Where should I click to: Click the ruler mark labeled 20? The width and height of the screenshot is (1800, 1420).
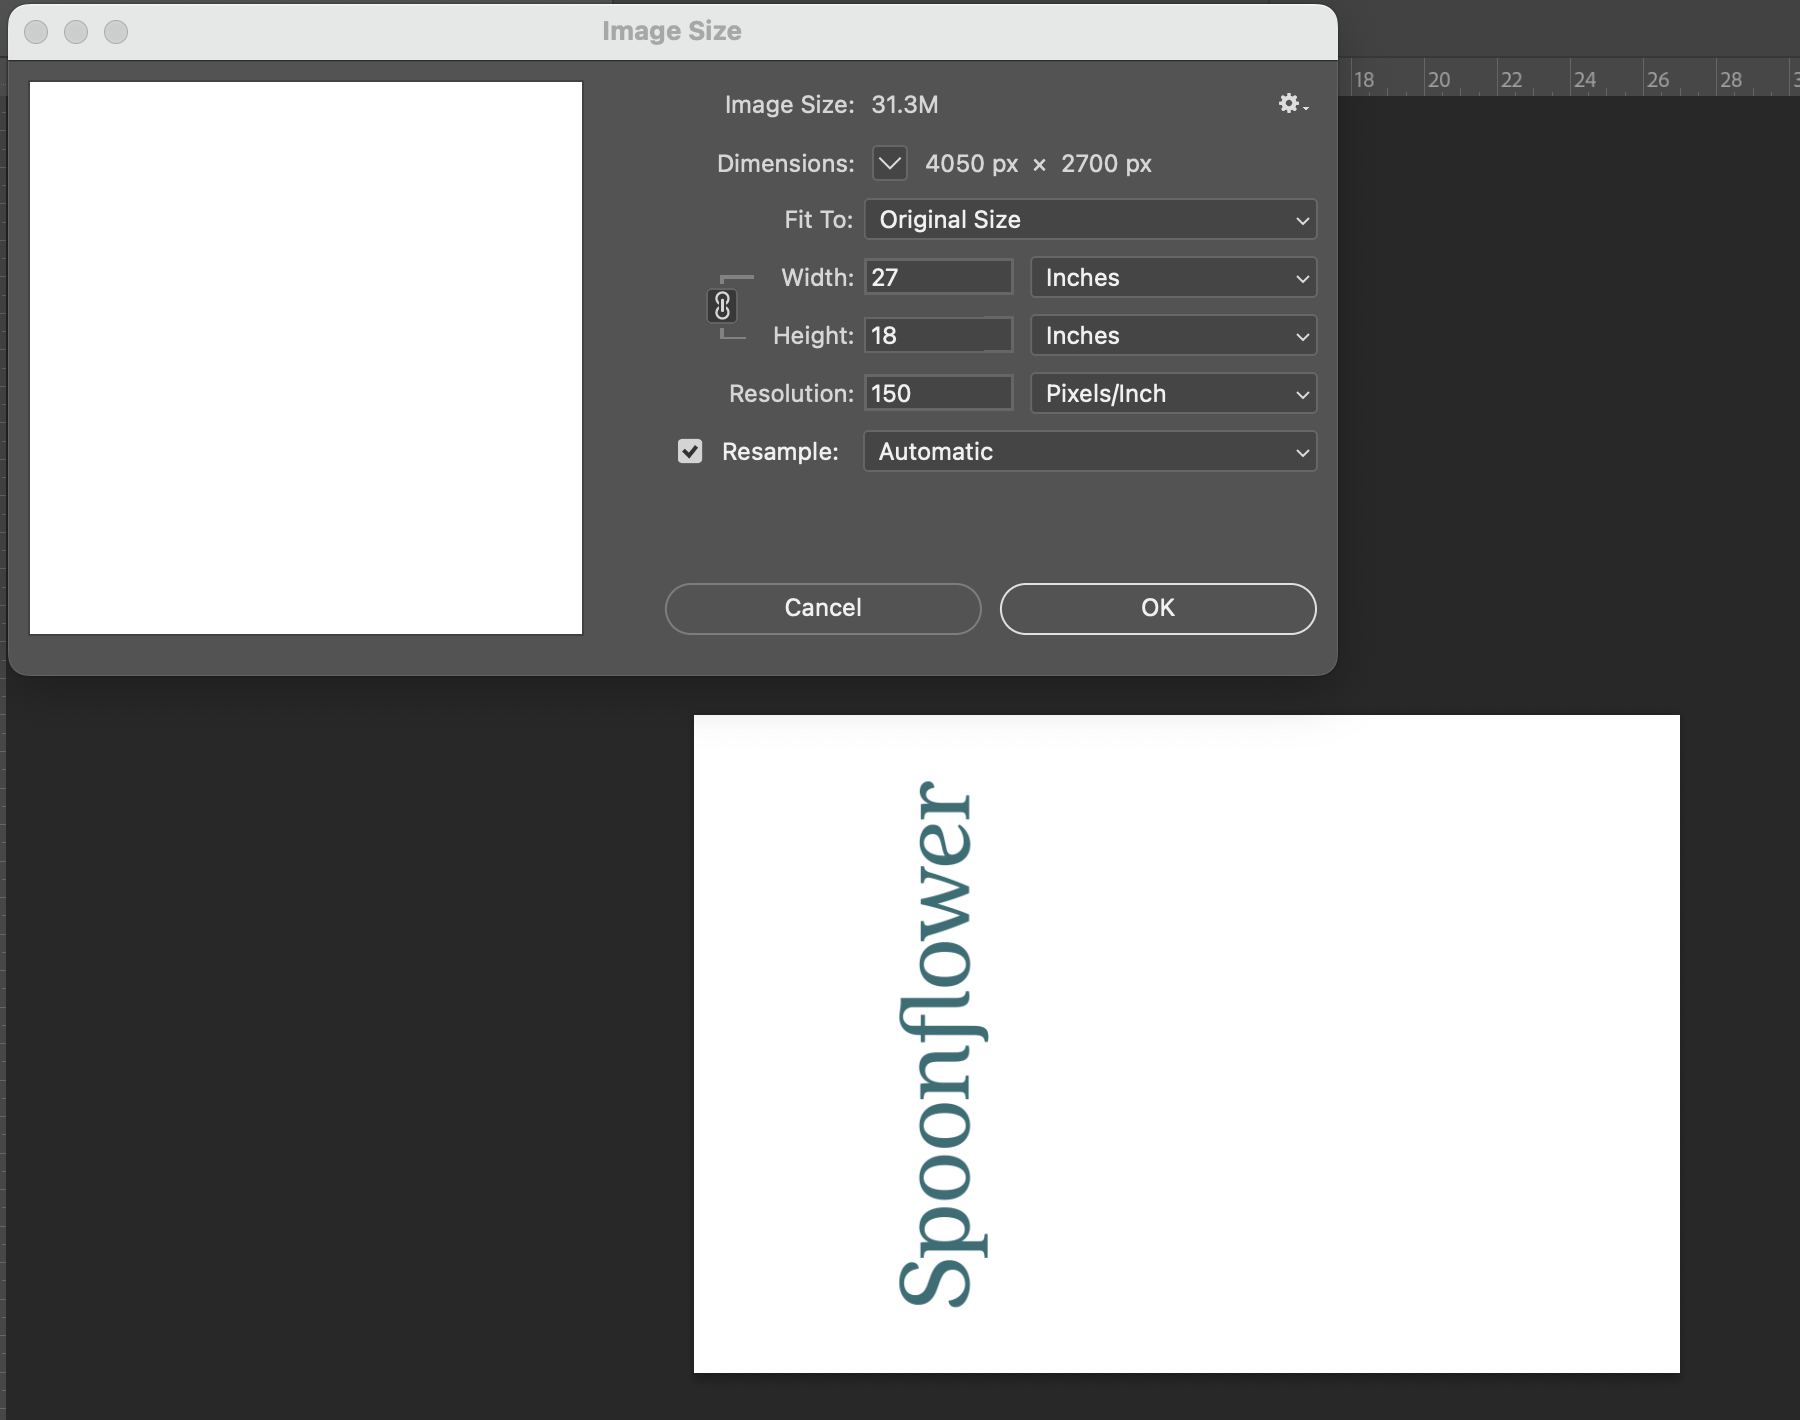(x=1438, y=80)
